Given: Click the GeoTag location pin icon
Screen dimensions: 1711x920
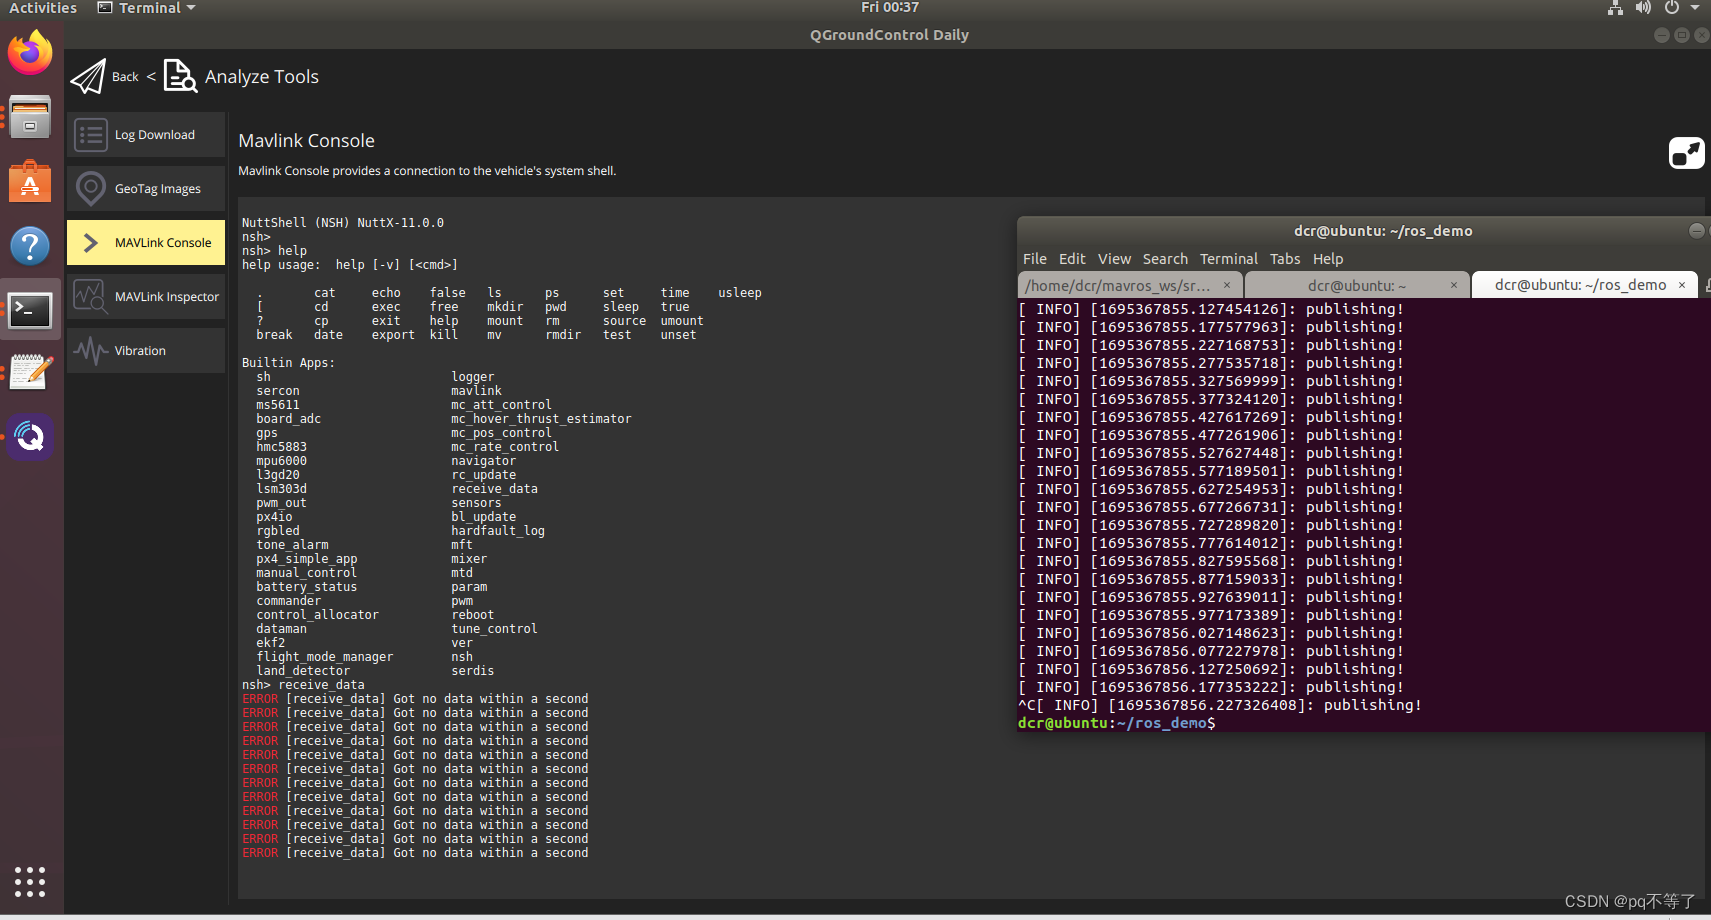Looking at the screenshot, I should point(91,189).
